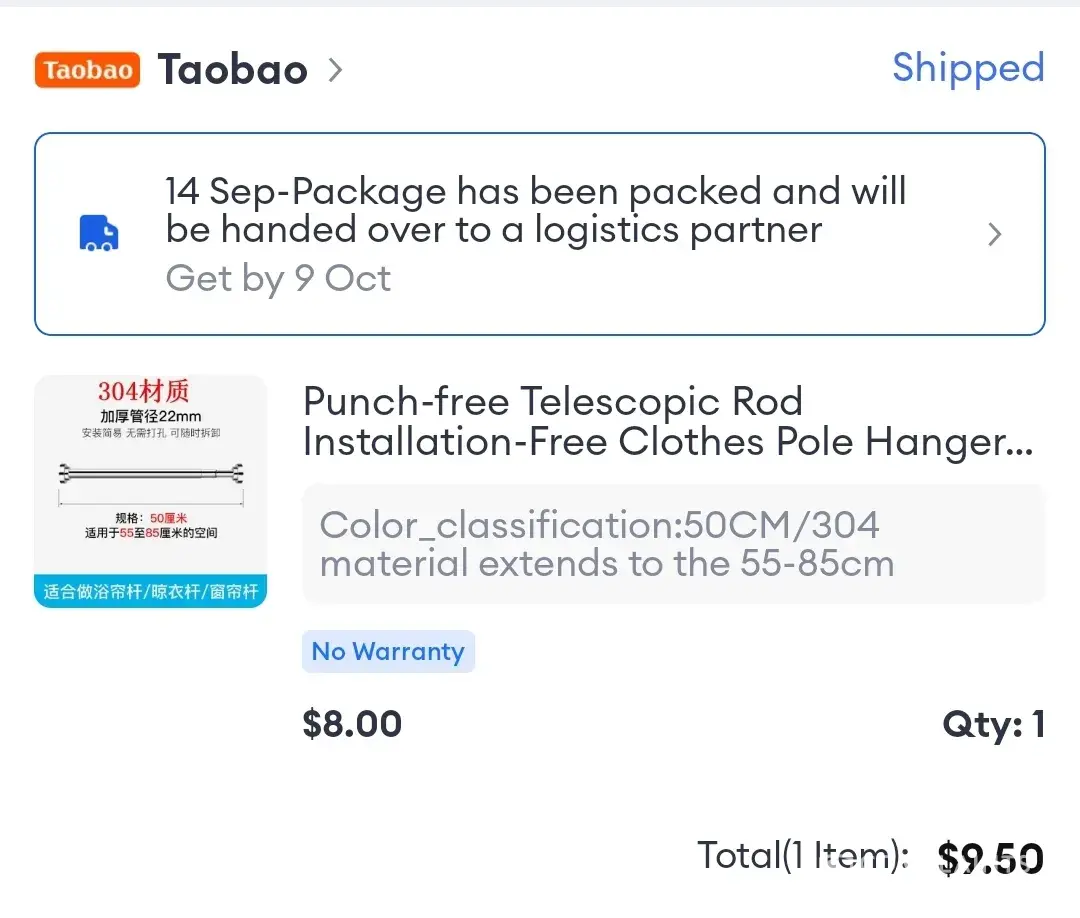Tap the No Warranty badge
Viewport: 1080px width, 918px height.
388,652
